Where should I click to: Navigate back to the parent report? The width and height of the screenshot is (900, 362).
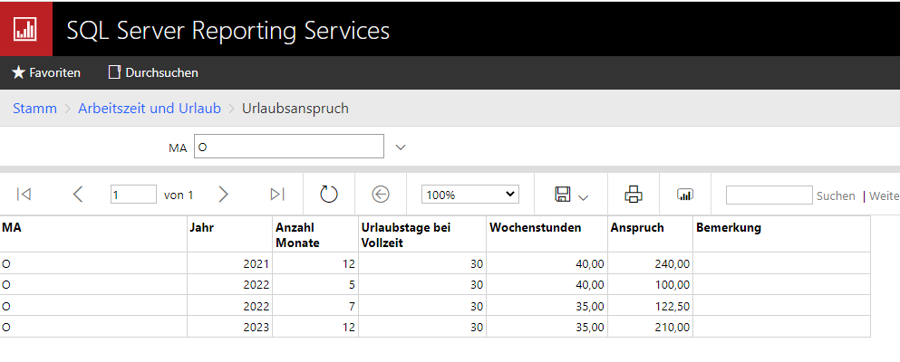point(381,195)
